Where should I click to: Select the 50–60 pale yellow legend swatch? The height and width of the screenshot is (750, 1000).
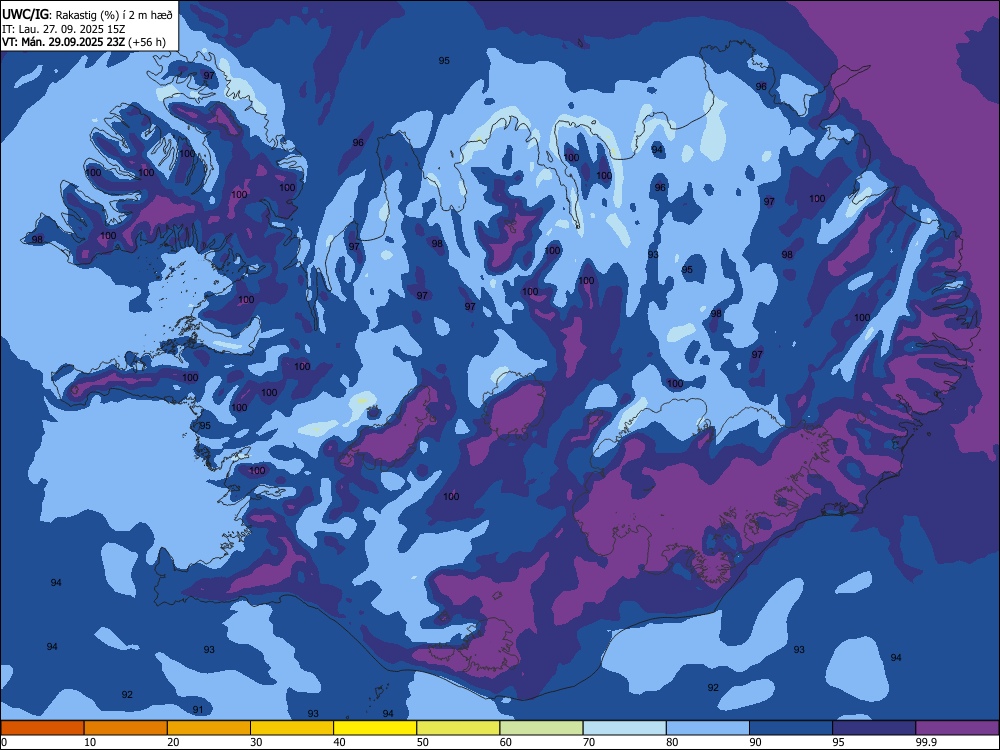click(459, 728)
